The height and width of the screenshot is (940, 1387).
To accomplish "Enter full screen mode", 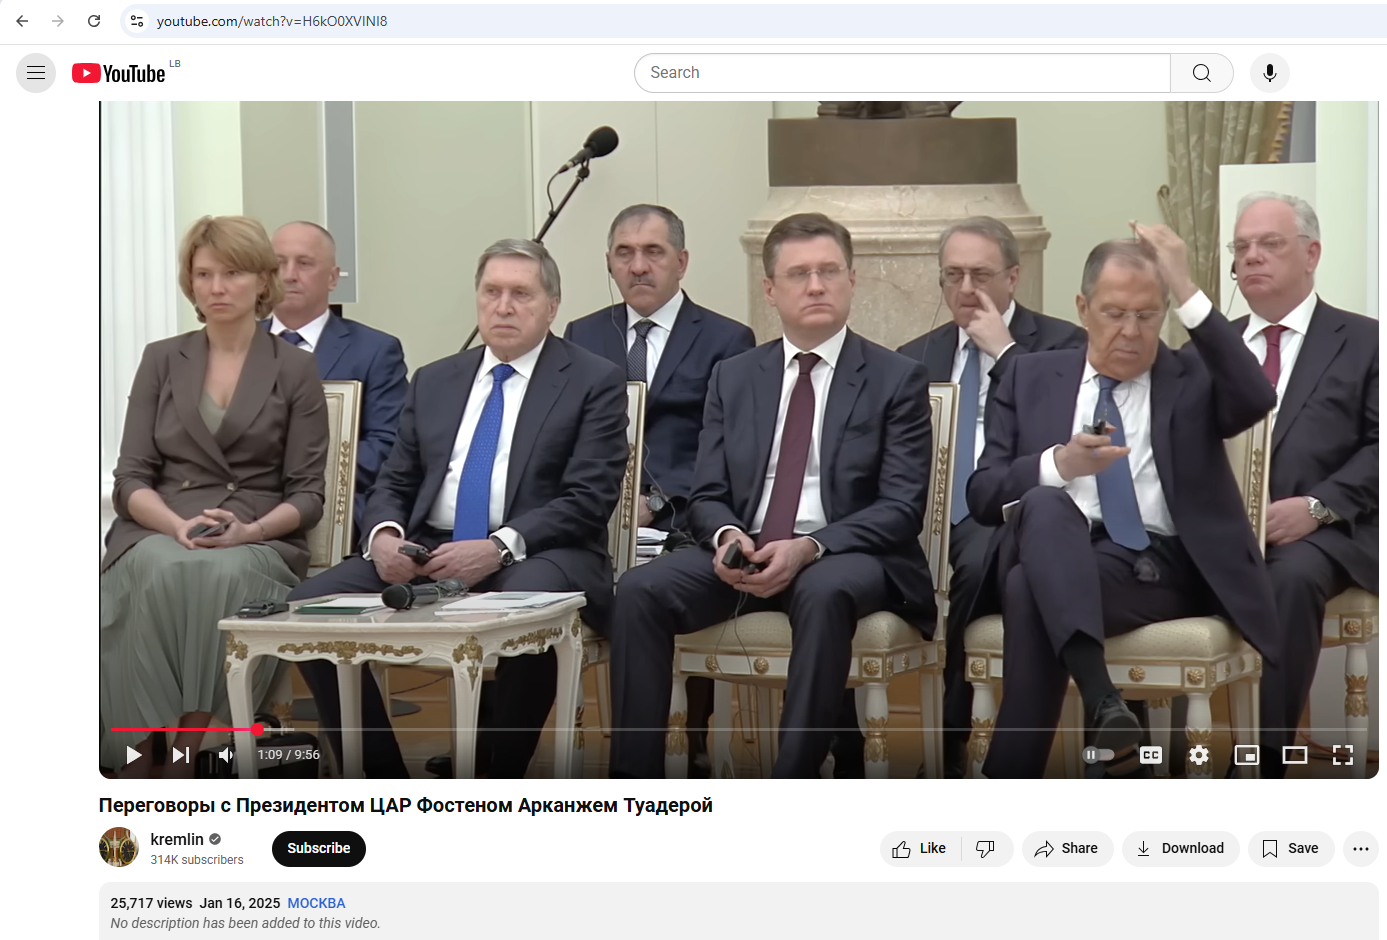I will click(1343, 755).
